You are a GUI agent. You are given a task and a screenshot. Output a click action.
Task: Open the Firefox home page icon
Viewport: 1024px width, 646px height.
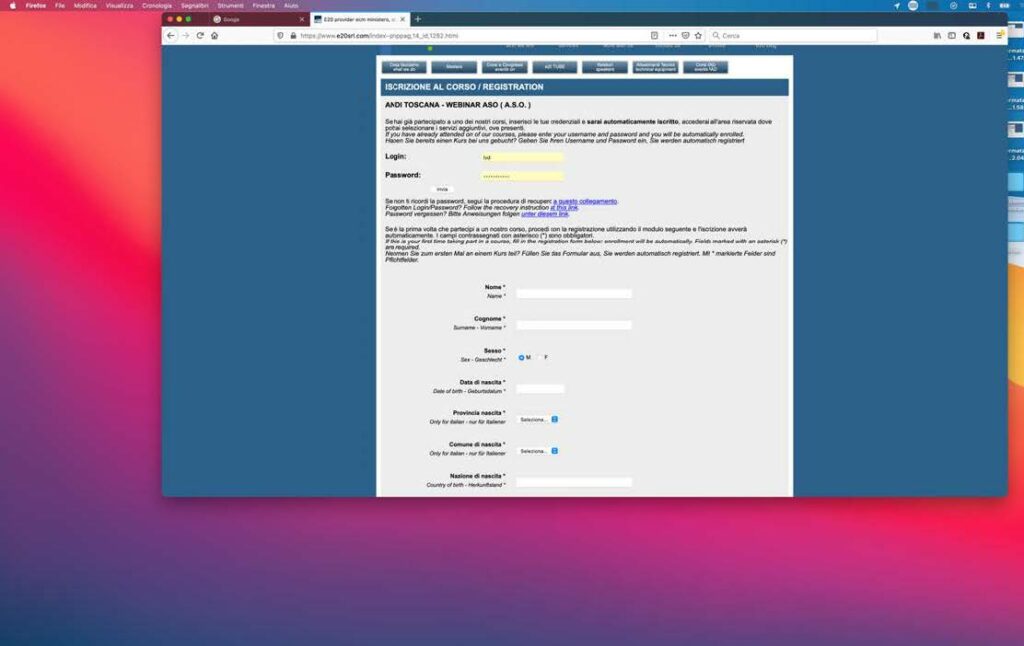coord(214,36)
